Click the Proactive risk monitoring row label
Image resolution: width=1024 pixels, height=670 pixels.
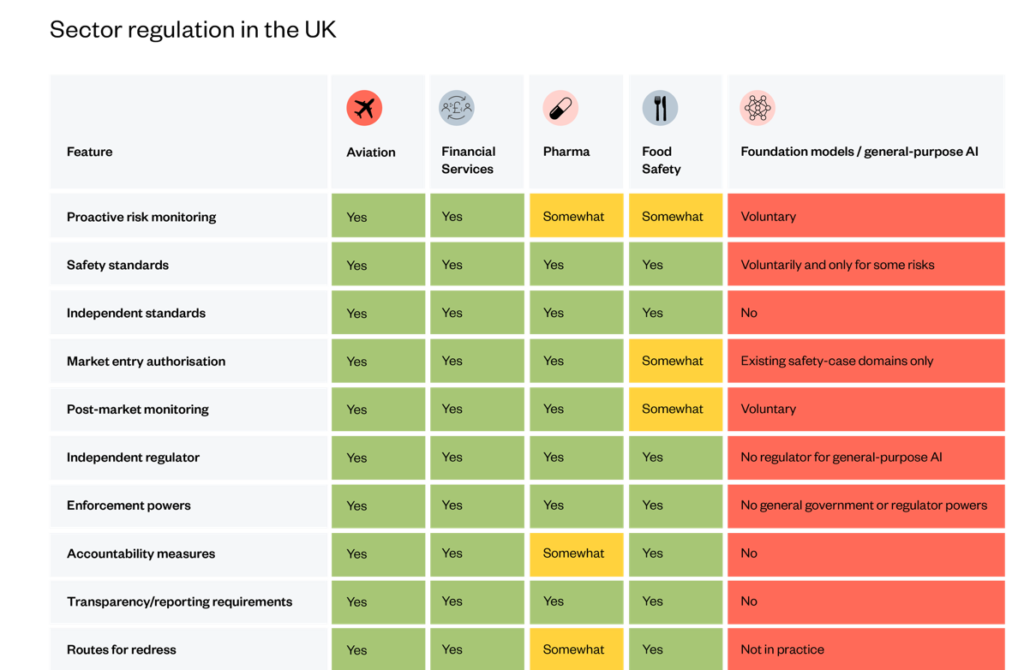pyautogui.click(x=141, y=217)
